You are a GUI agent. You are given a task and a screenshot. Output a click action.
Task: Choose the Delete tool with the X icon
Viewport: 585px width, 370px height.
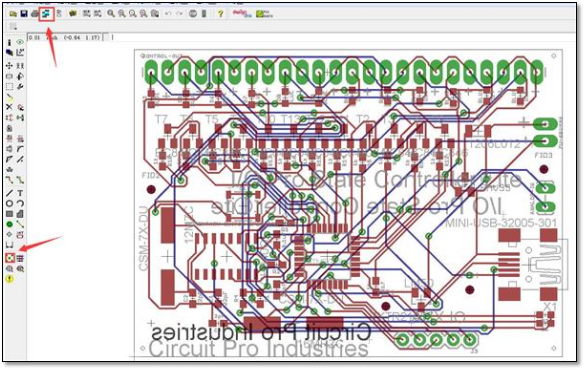click(9, 107)
